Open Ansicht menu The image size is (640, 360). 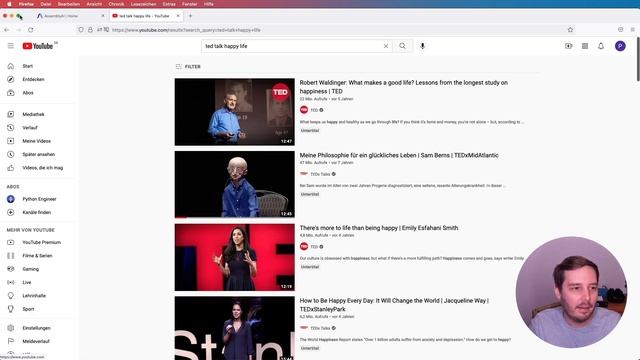94,4
